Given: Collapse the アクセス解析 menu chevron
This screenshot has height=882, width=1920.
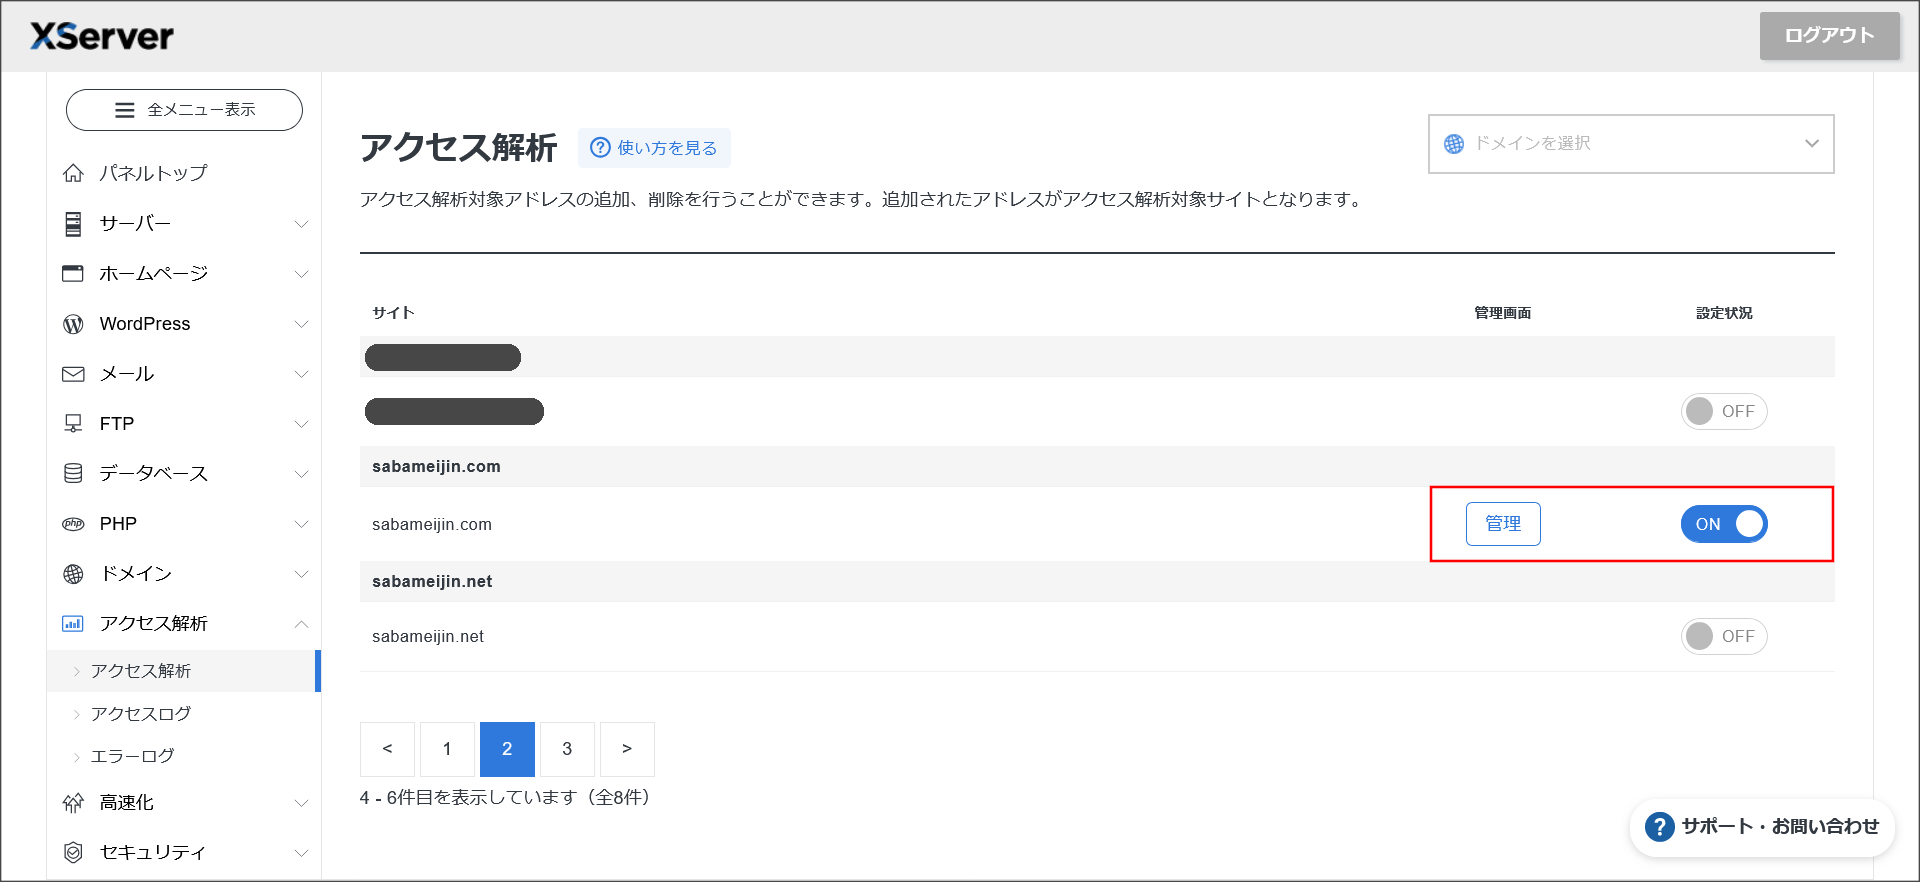Looking at the screenshot, I should pyautogui.click(x=301, y=624).
